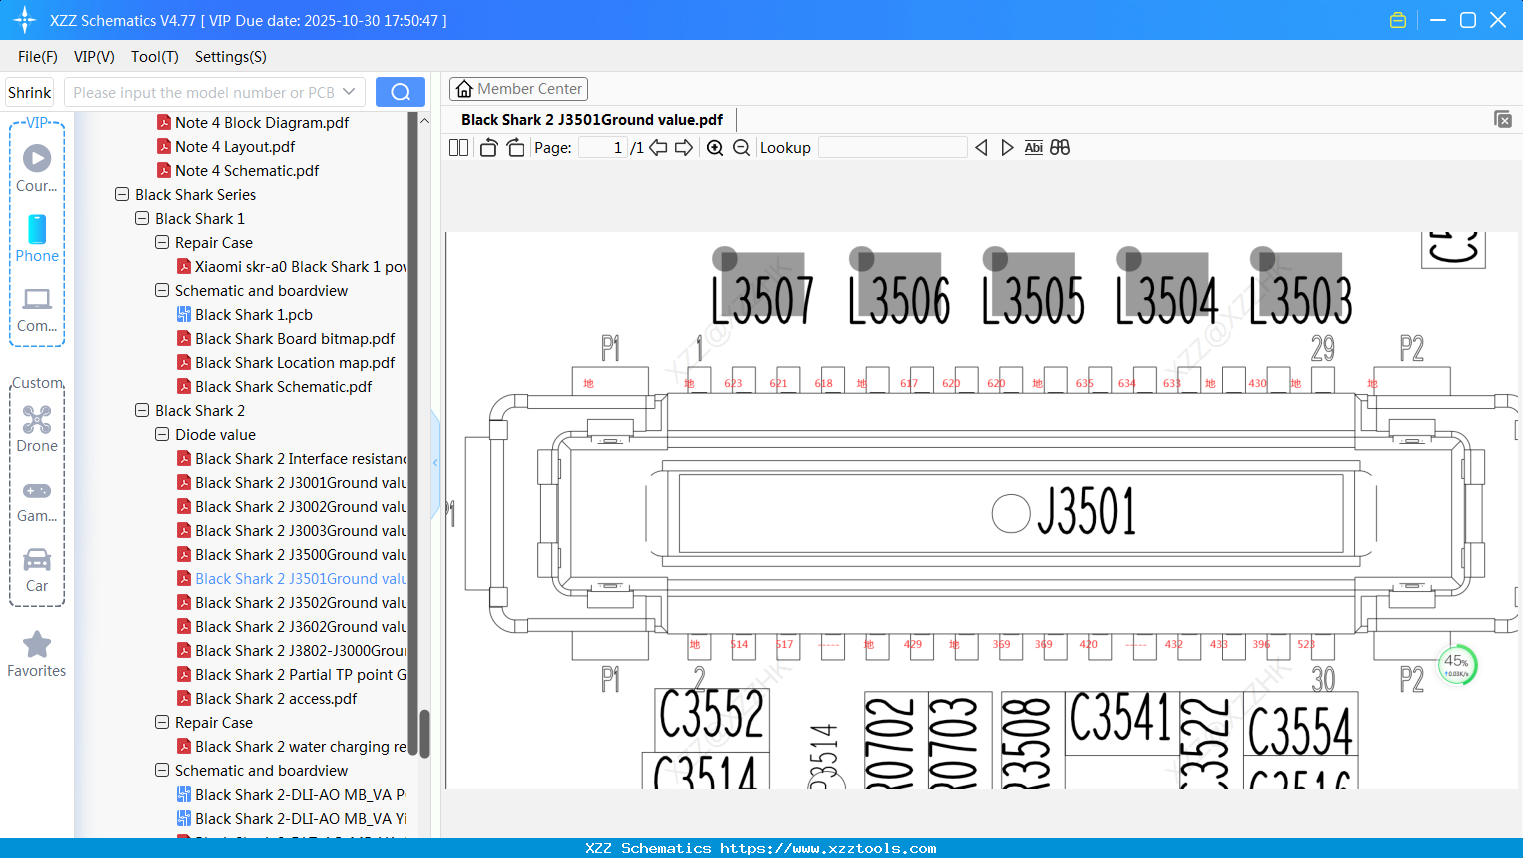This screenshot has width=1523, height=858.
Task: Click the sidebar collapse handle arrow
Action: 435,463
